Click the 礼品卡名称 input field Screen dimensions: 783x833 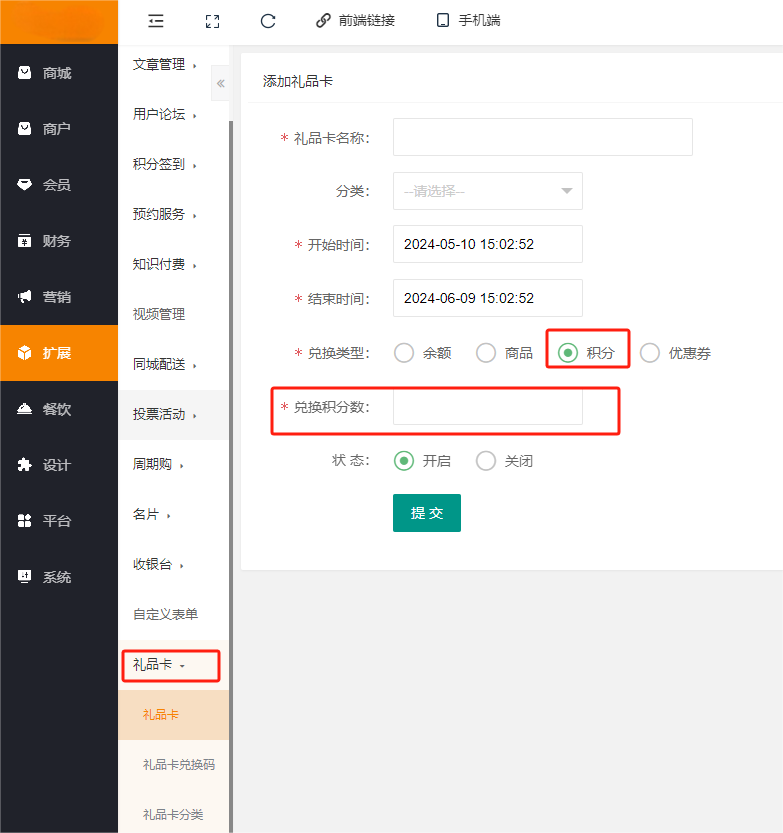click(542, 137)
